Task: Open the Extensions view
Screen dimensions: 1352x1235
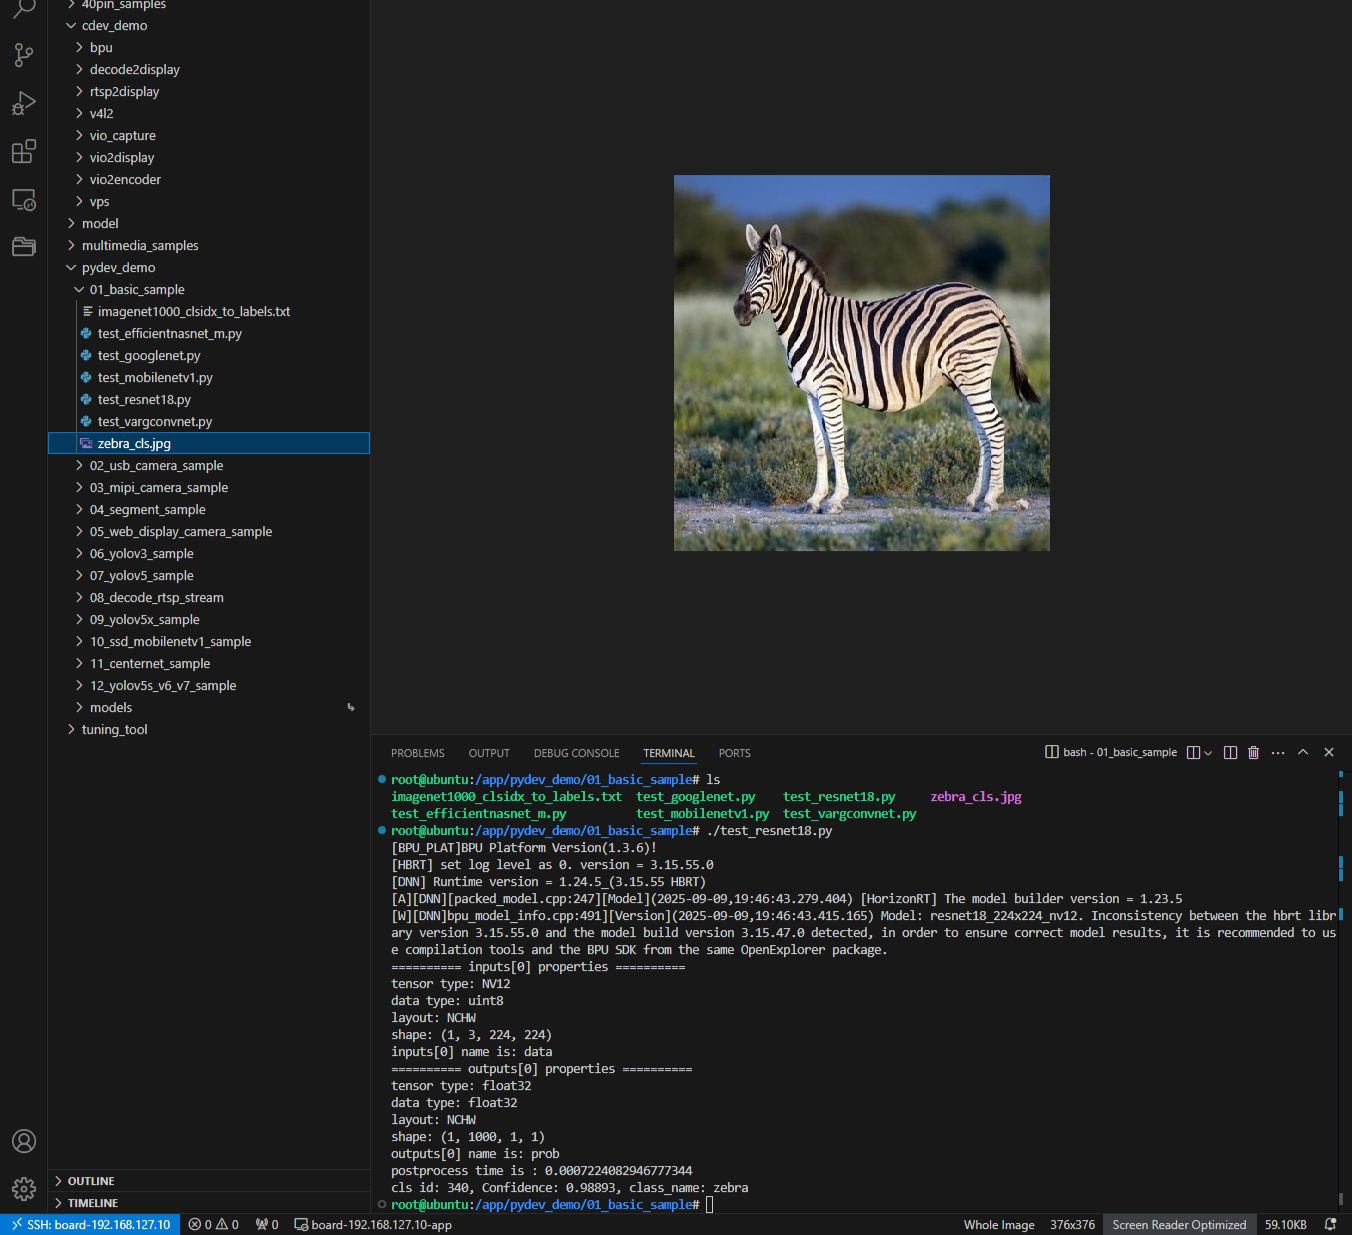Action: pos(23,151)
